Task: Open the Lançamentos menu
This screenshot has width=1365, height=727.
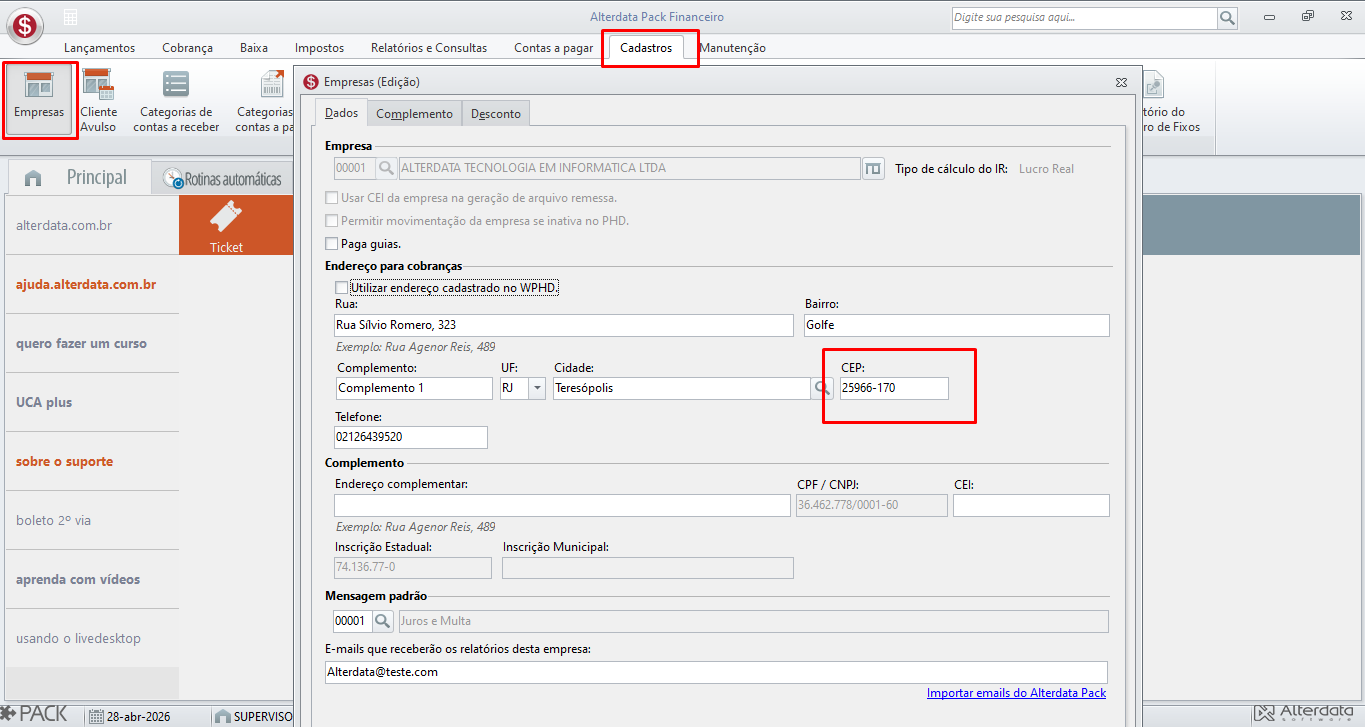Action: pyautogui.click(x=99, y=48)
